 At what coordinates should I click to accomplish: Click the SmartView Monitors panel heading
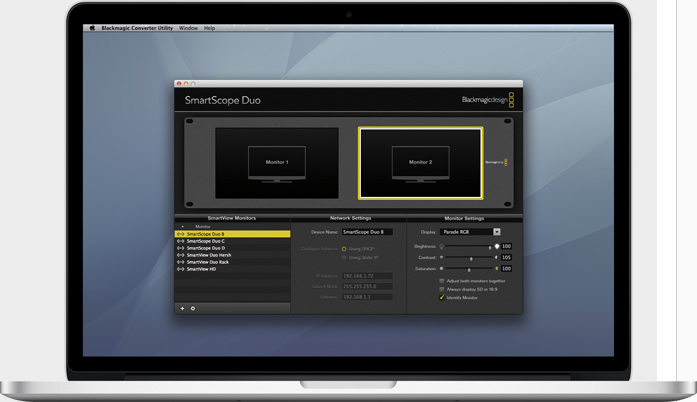coord(232,218)
